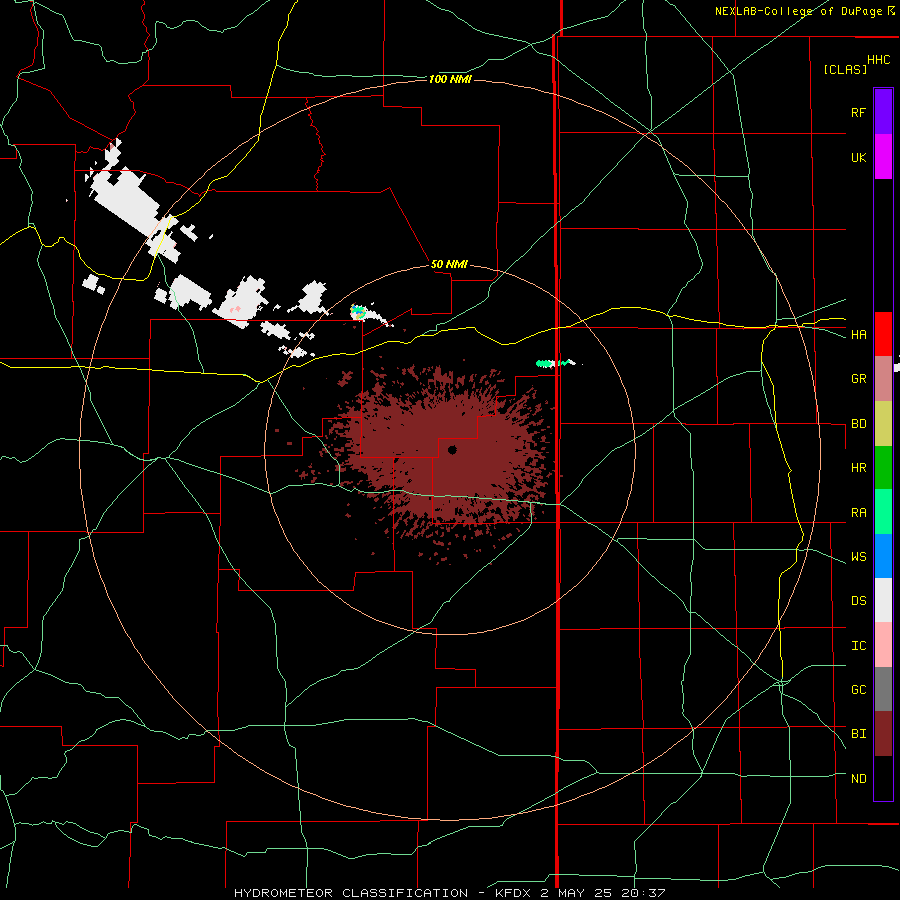Click the IC legend label
Viewport: 900px width, 900px height.
(858, 646)
